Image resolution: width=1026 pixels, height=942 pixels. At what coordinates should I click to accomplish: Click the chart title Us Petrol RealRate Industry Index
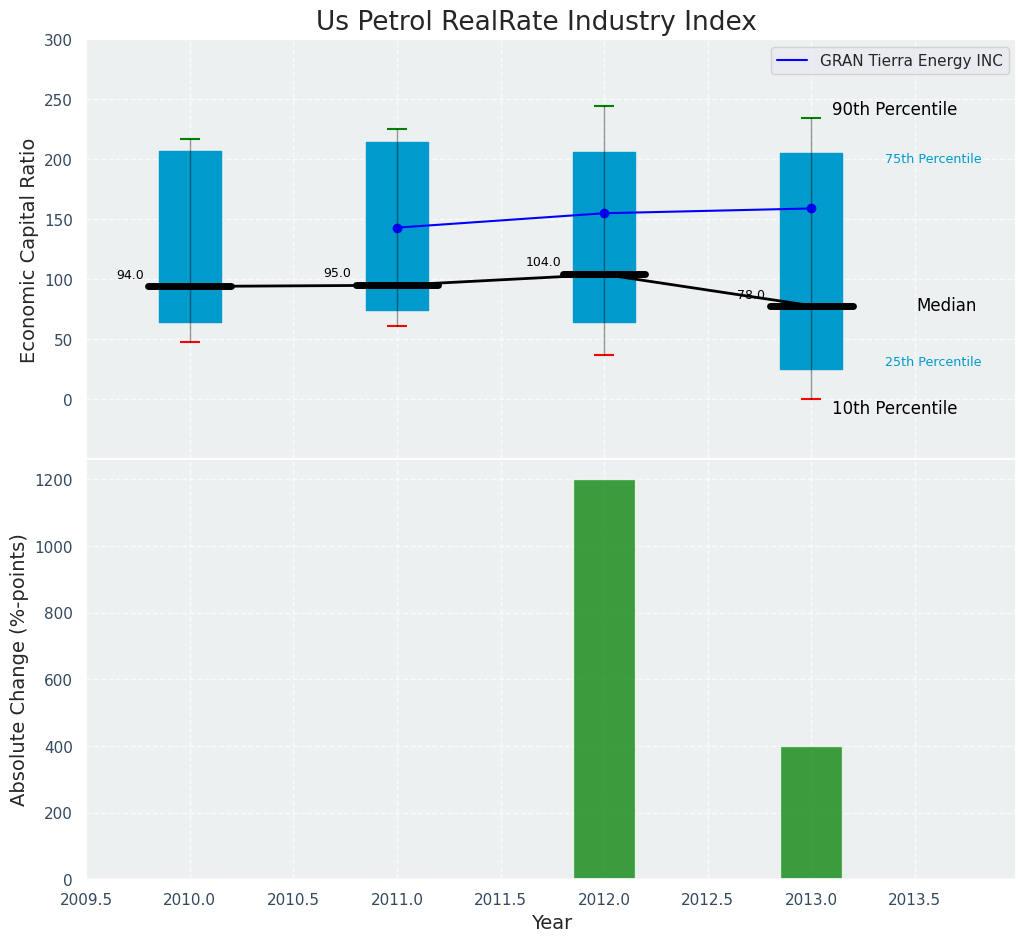(x=536, y=22)
